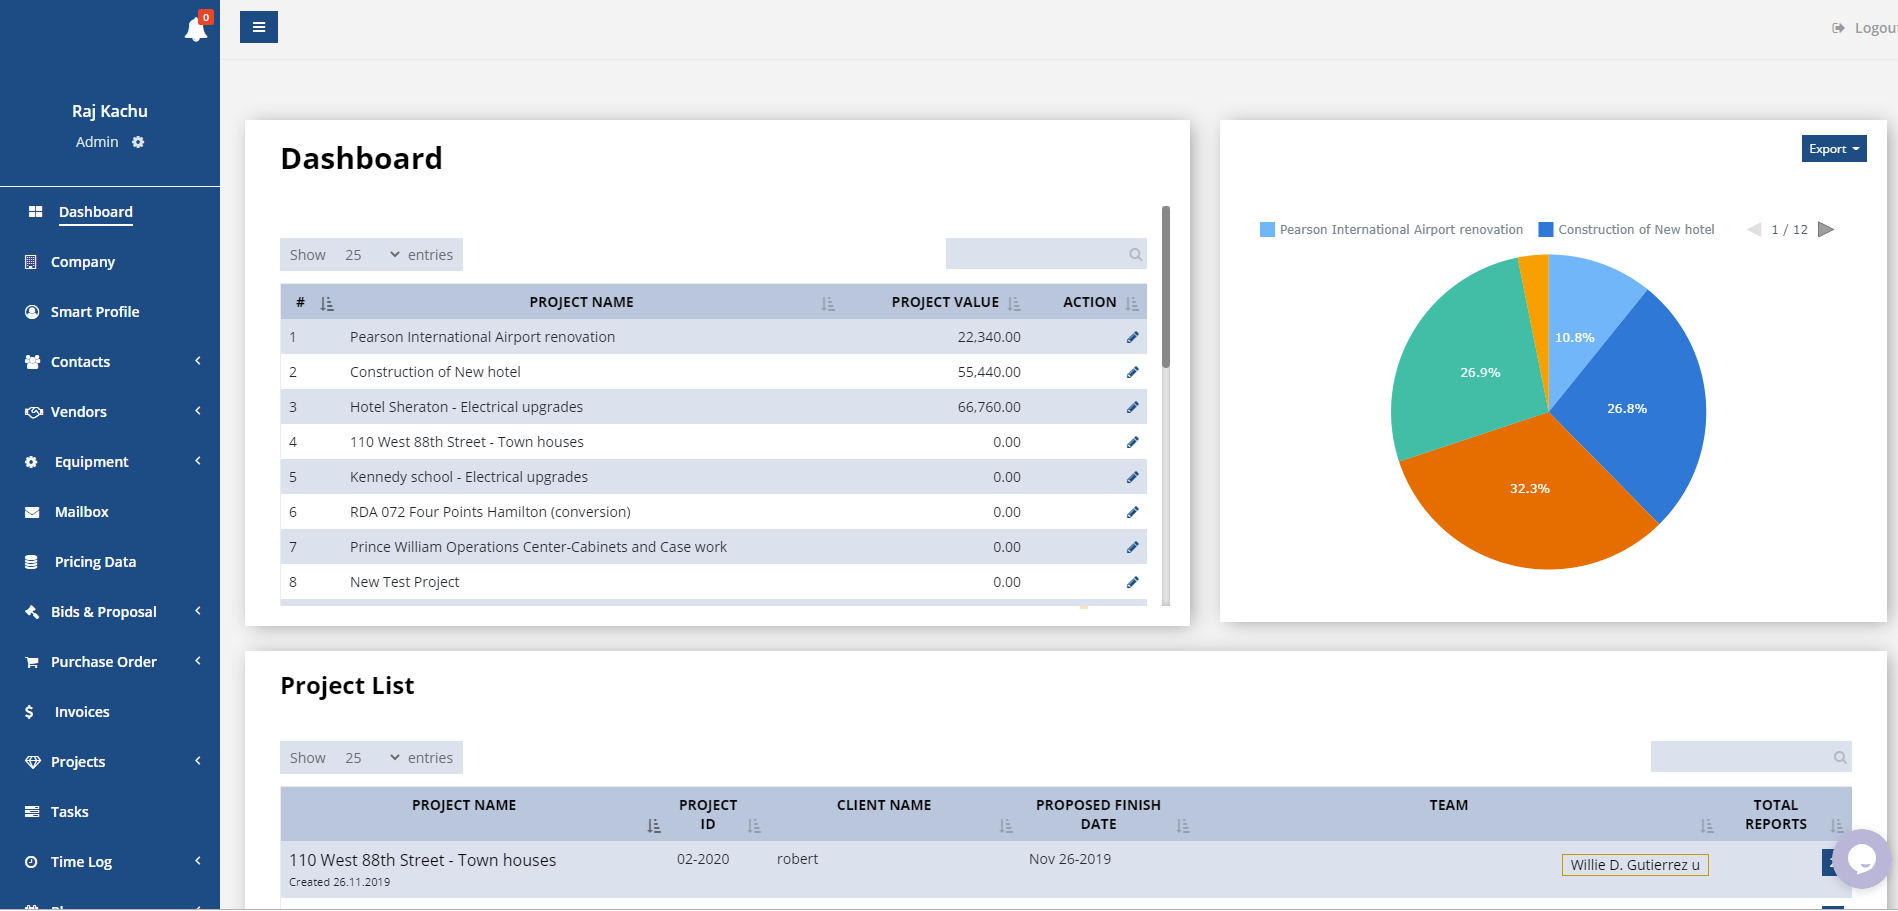Image resolution: width=1898 pixels, height=911 pixels.
Task: Open the chat bubble widget
Action: (x=1860, y=858)
